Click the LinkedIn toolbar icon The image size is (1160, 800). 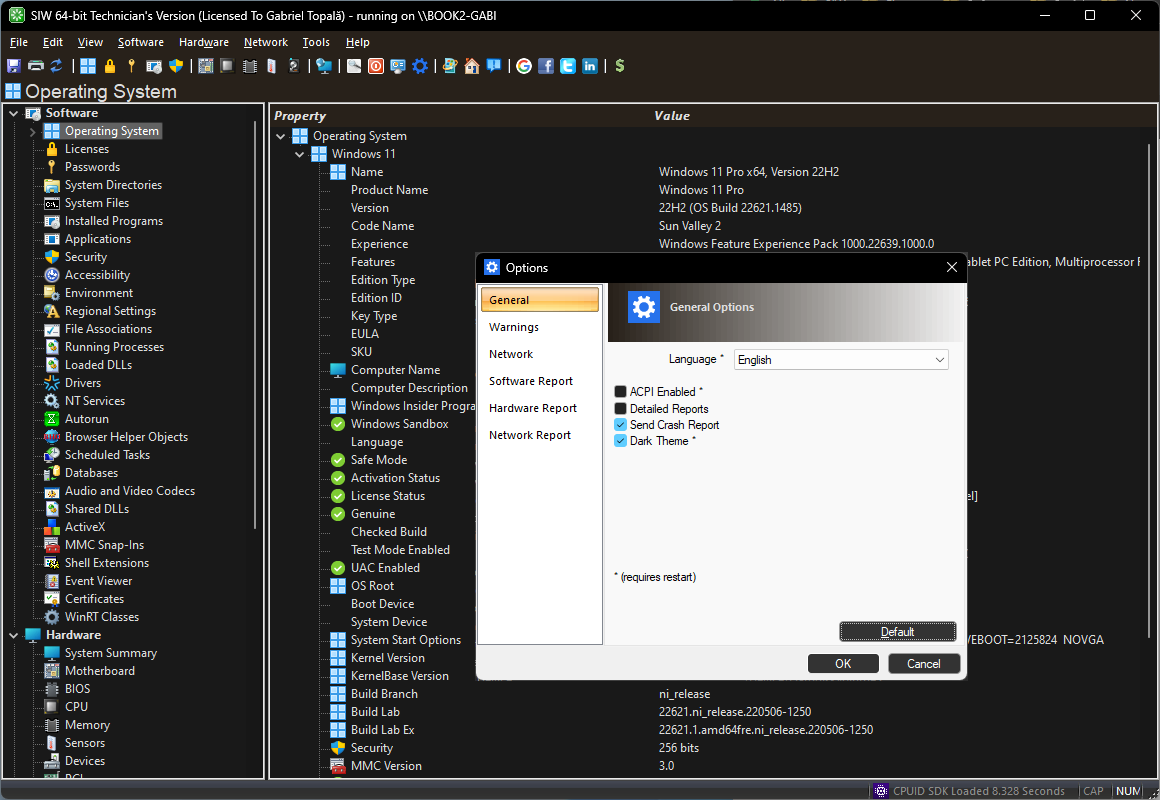point(590,66)
